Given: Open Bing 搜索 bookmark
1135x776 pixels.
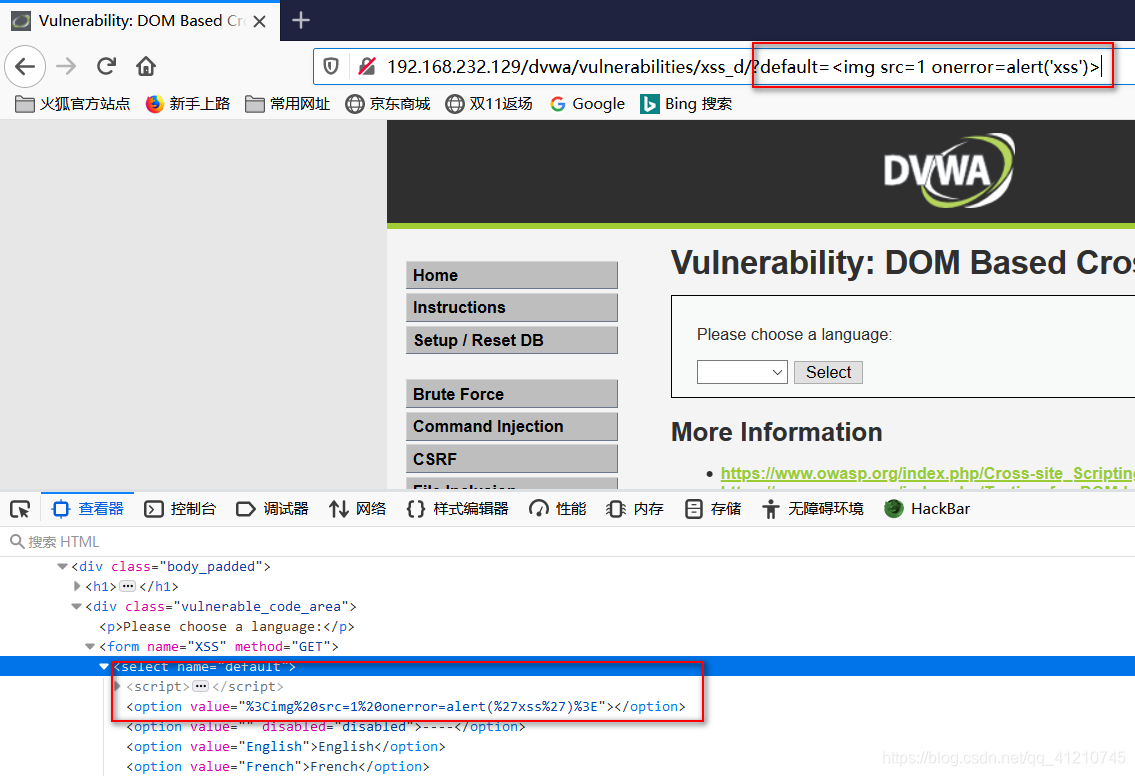Looking at the screenshot, I should [x=686, y=104].
